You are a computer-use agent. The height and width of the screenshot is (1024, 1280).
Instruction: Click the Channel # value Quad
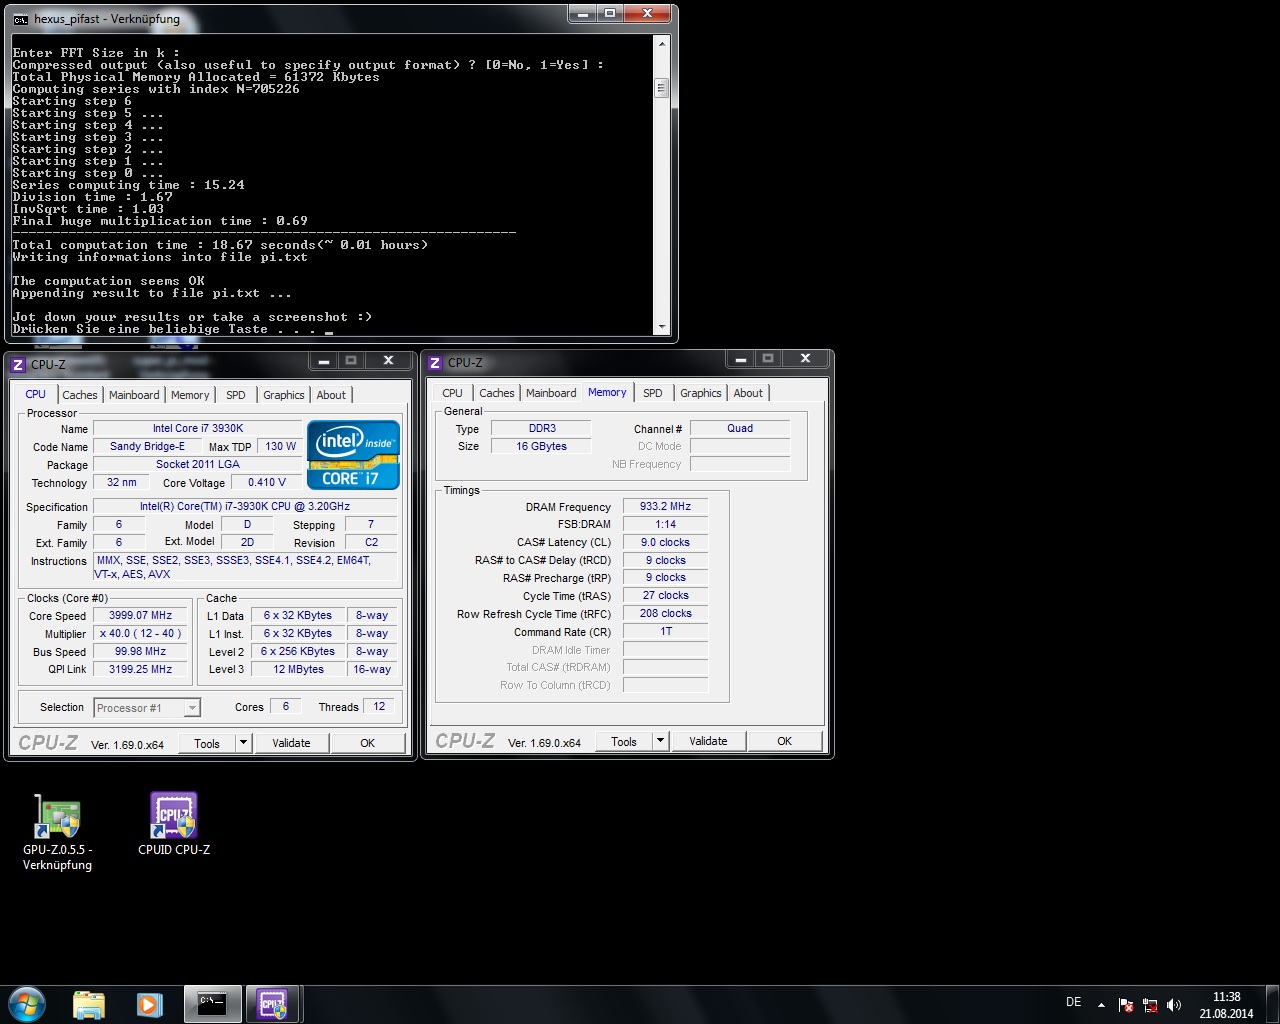click(740, 428)
